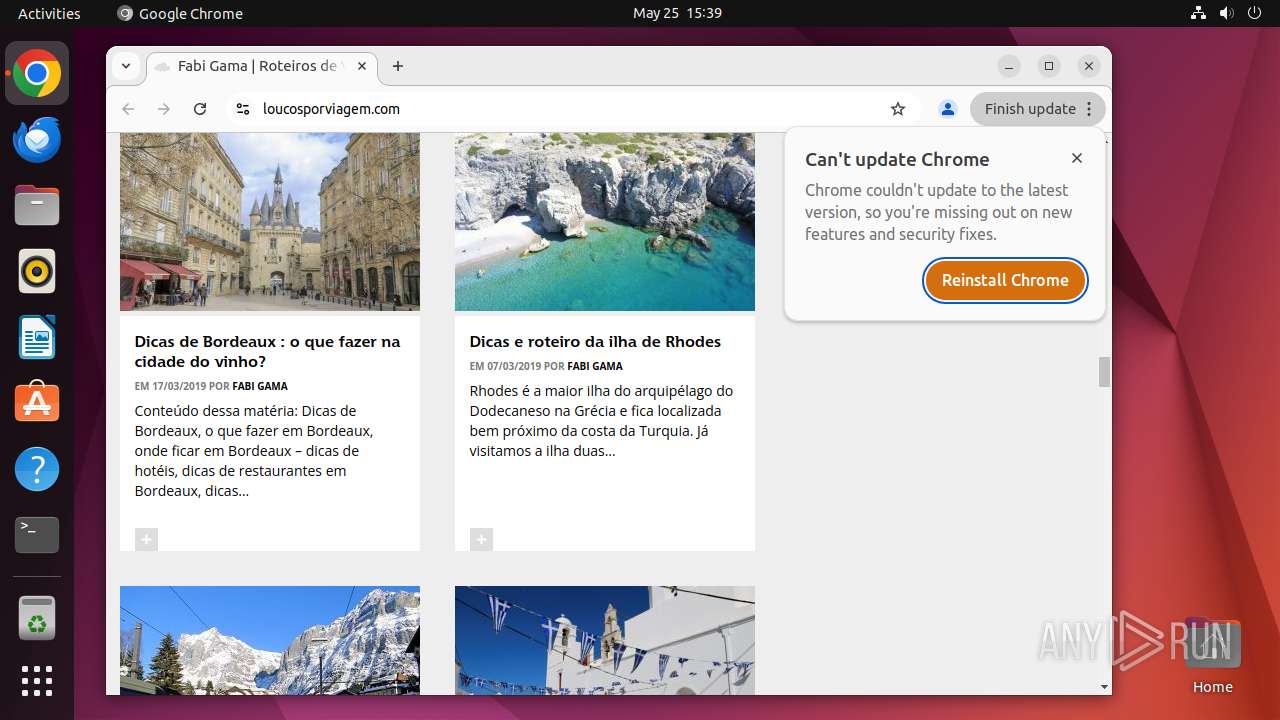Open the Files manager in dock
The image size is (1280, 720).
coord(37,205)
